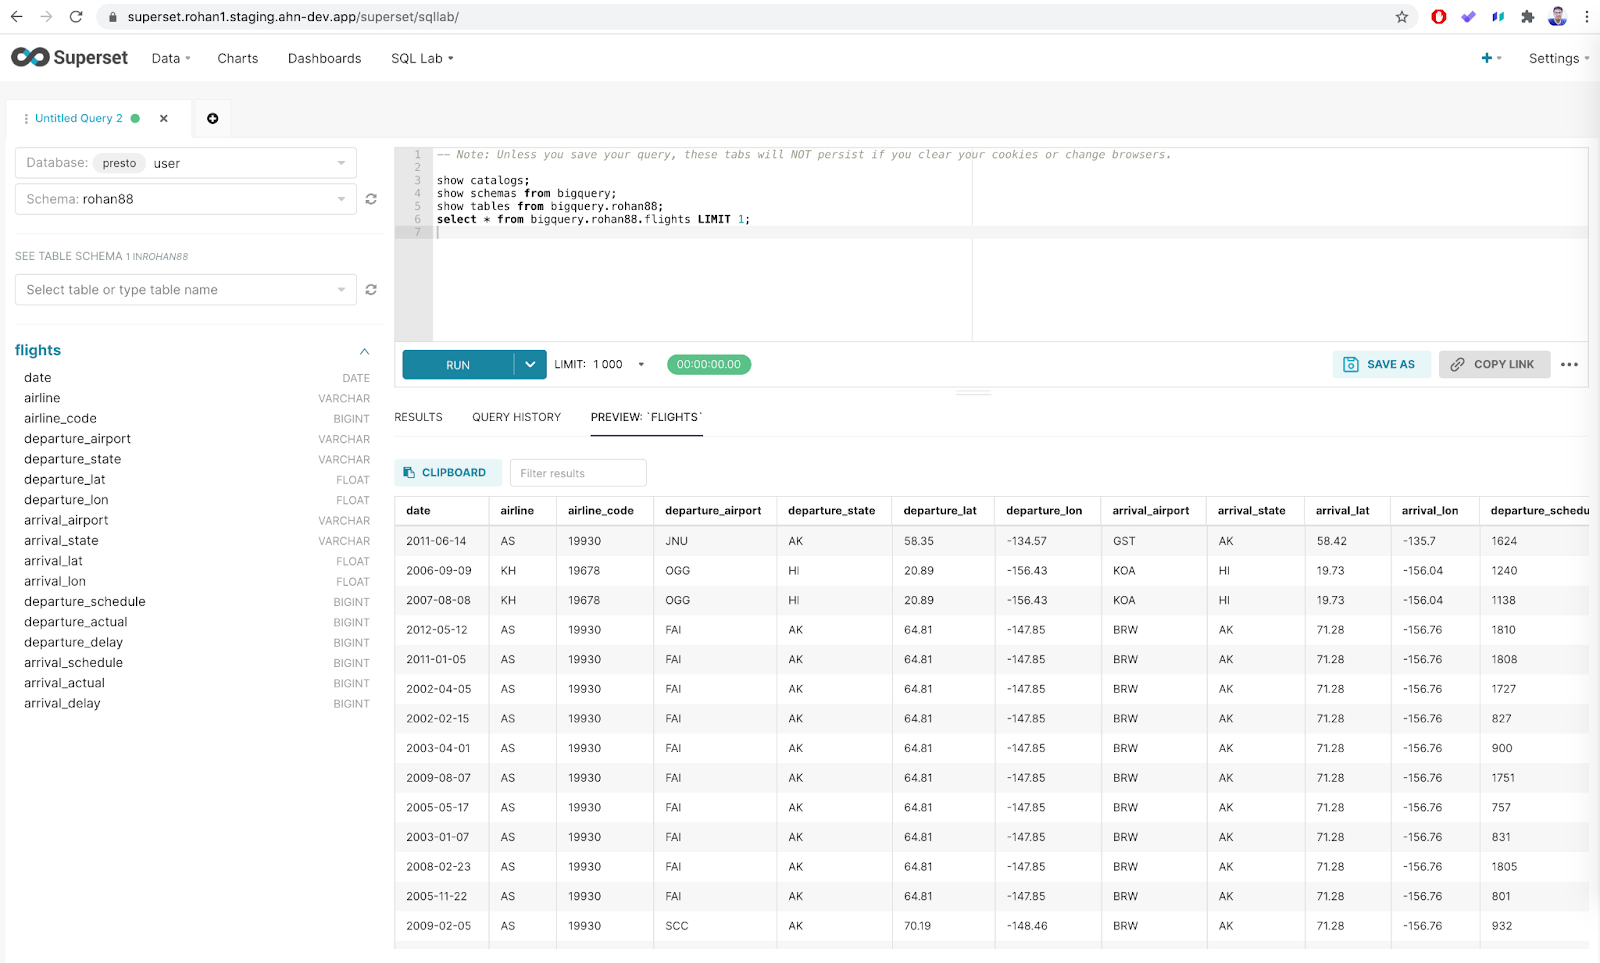This screenshot has width=1600, height=963.
Task: Open the three-dot query options menu
Action: pos(1569,365)
